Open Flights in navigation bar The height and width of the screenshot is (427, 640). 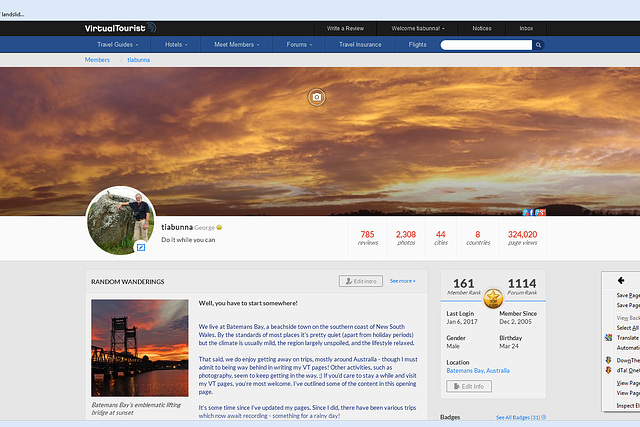(x=417, y=44)
